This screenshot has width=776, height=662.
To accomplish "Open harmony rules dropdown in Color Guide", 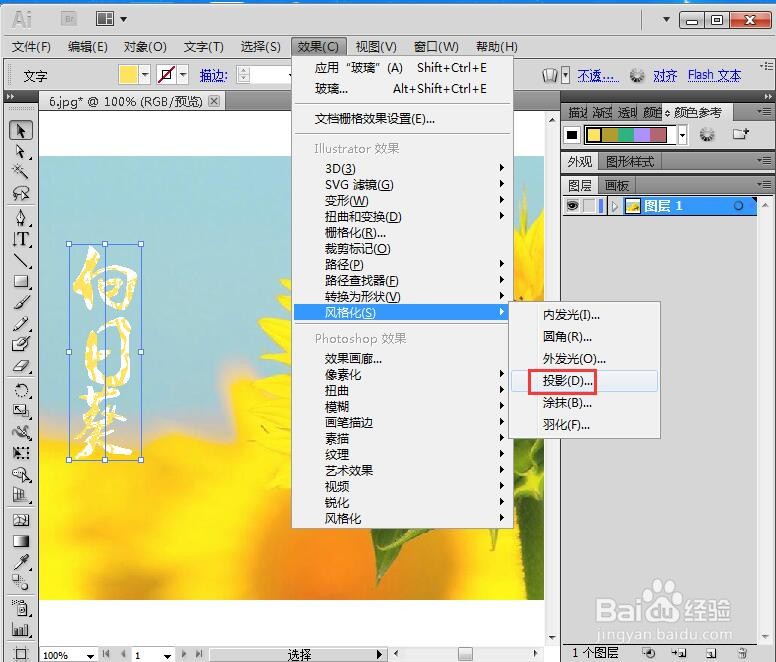I will [x=682, y=135].
